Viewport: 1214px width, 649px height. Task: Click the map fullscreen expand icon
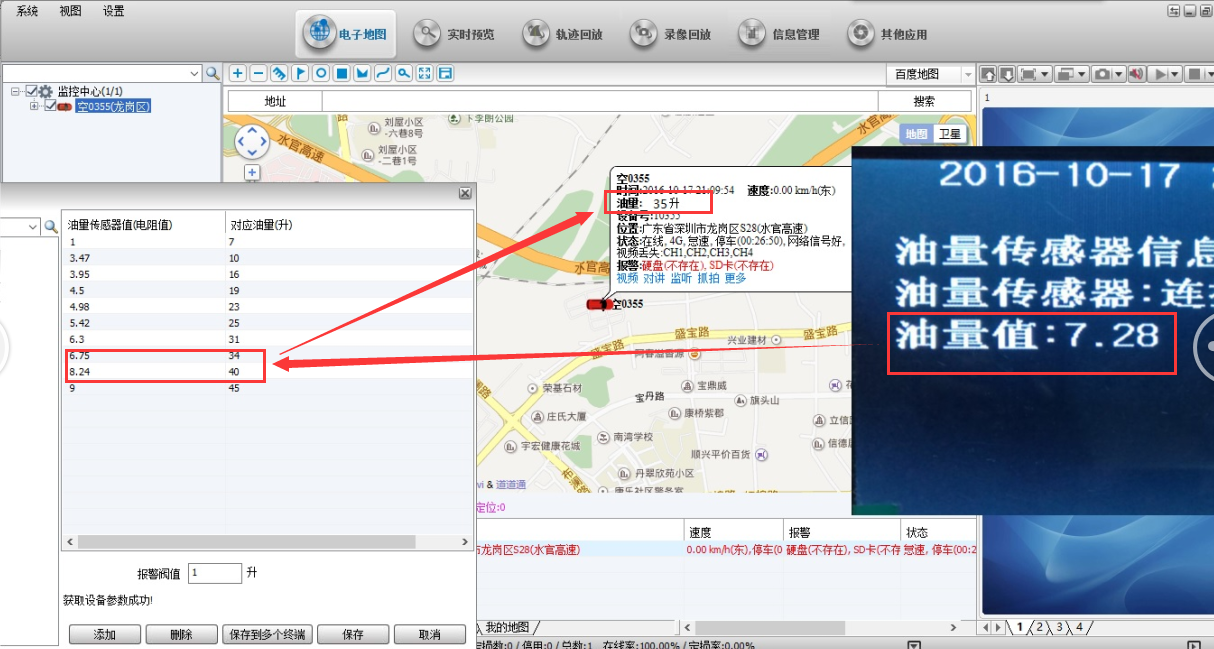pos(425,73)
